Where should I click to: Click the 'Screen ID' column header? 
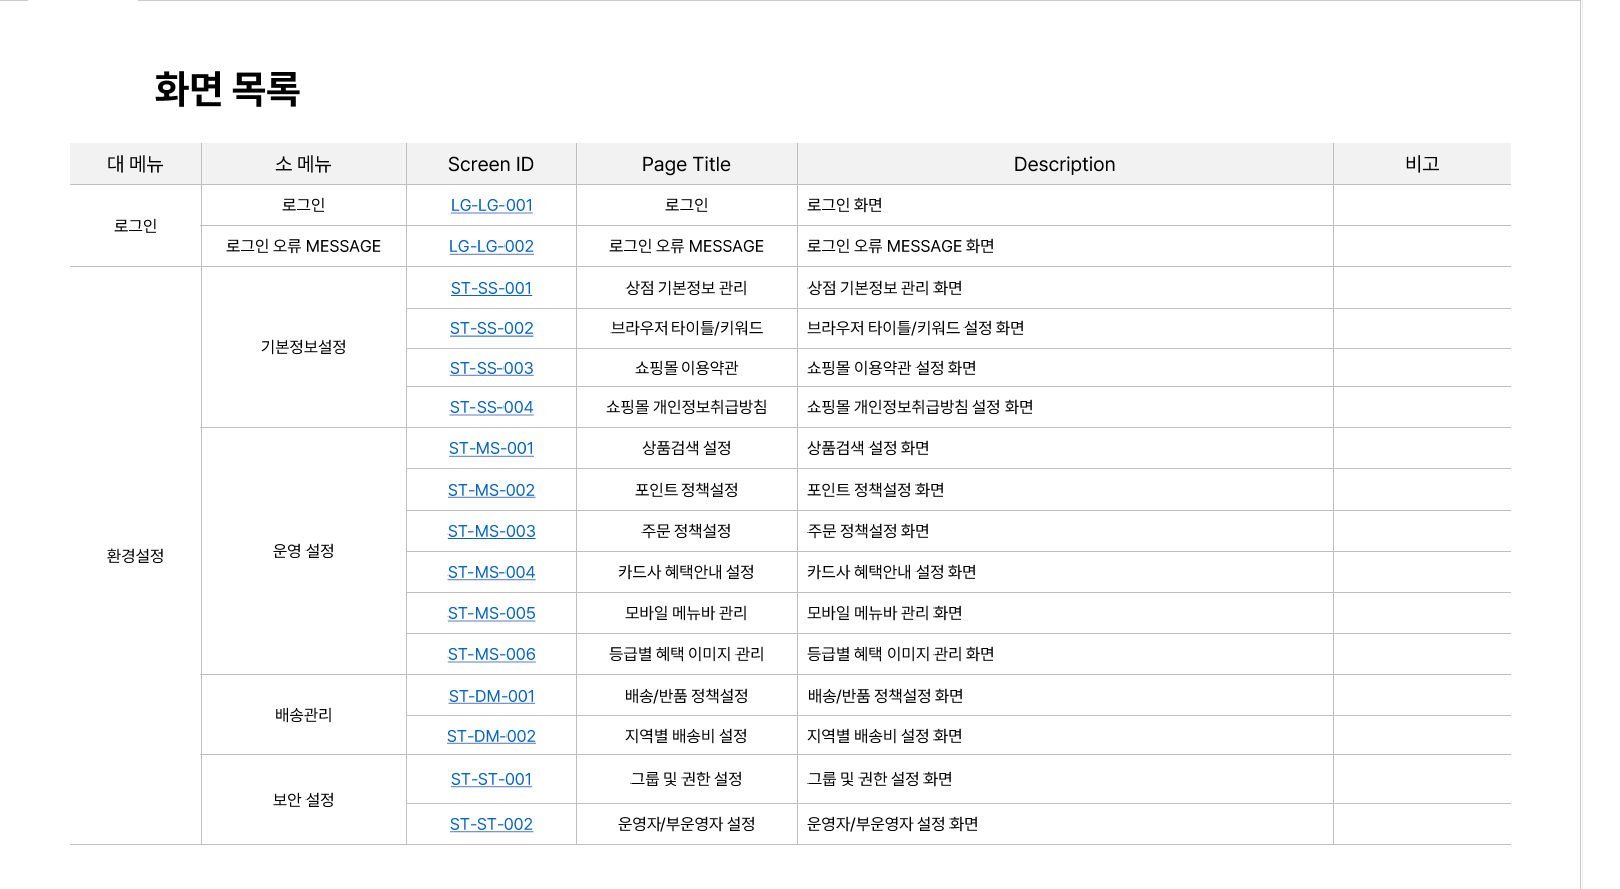coord(491,164)
